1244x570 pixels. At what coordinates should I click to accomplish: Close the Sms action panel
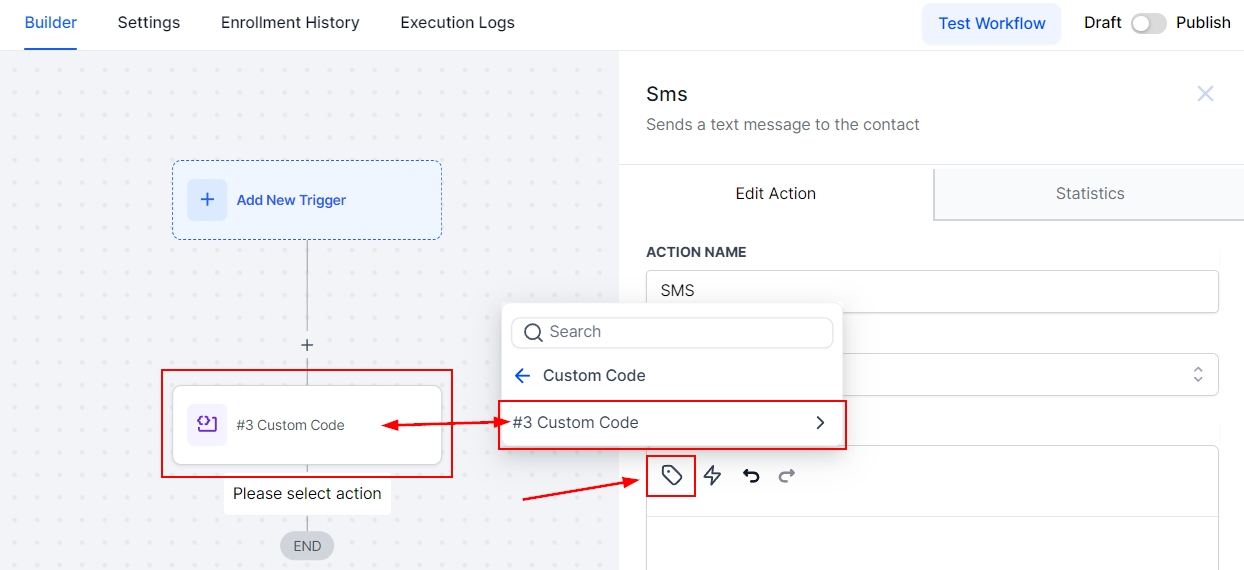pyautogui.click(x=1205, y=94)
